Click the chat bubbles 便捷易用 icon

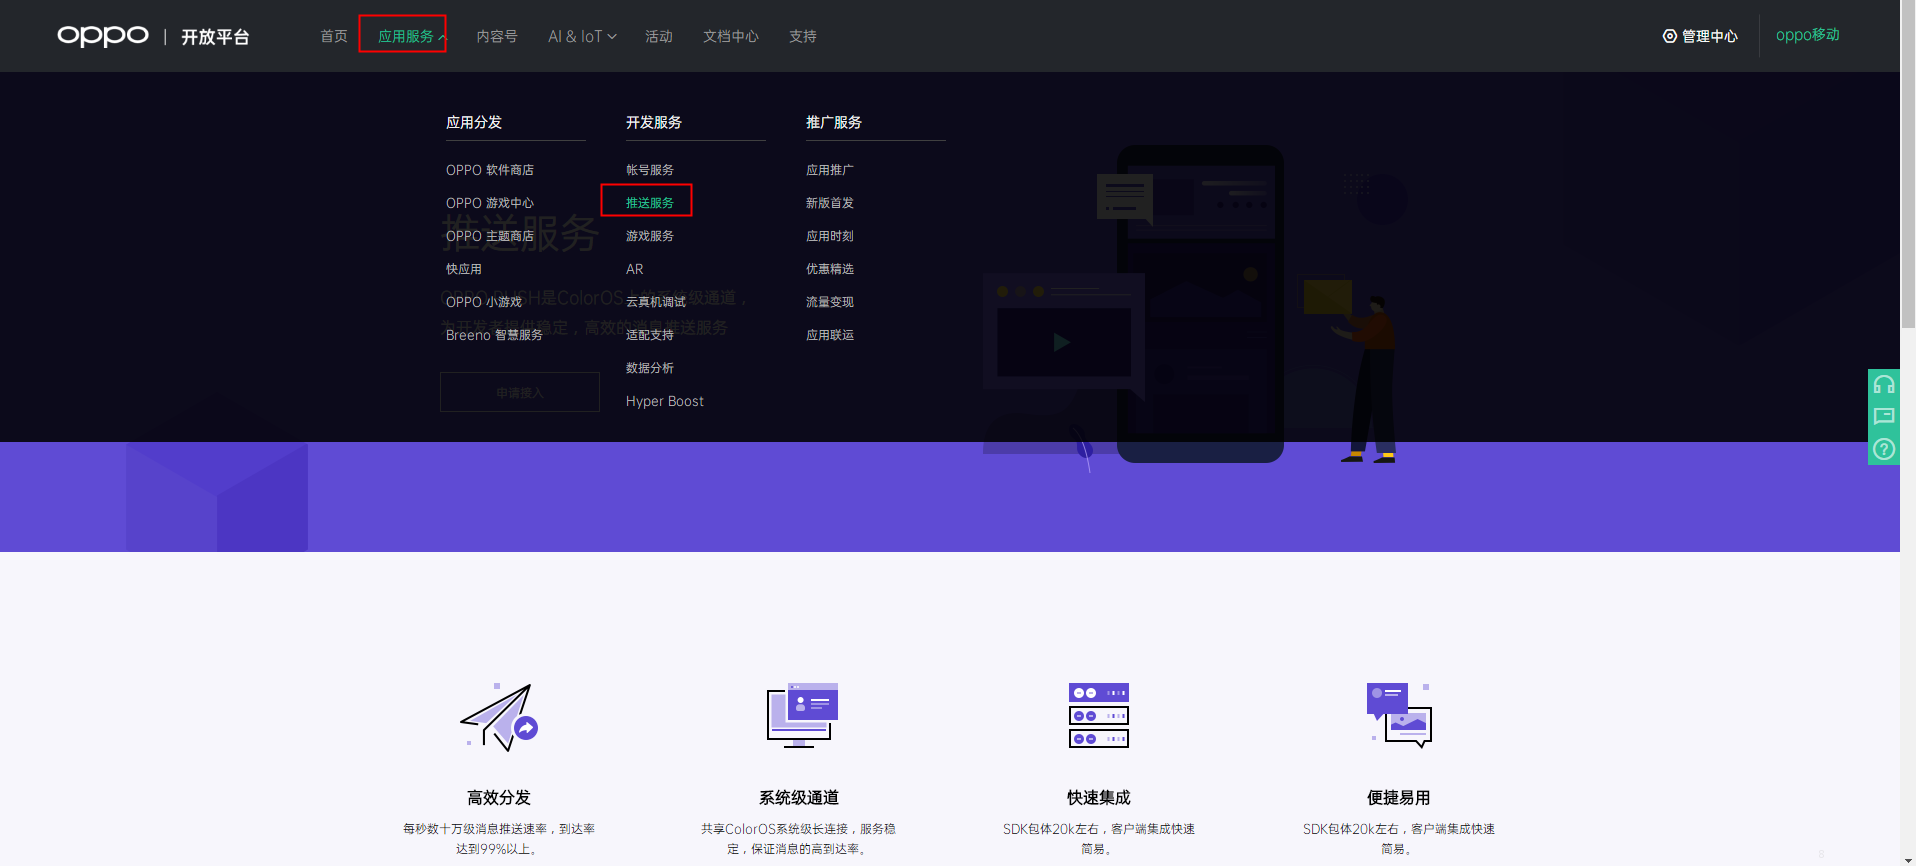1399,715
